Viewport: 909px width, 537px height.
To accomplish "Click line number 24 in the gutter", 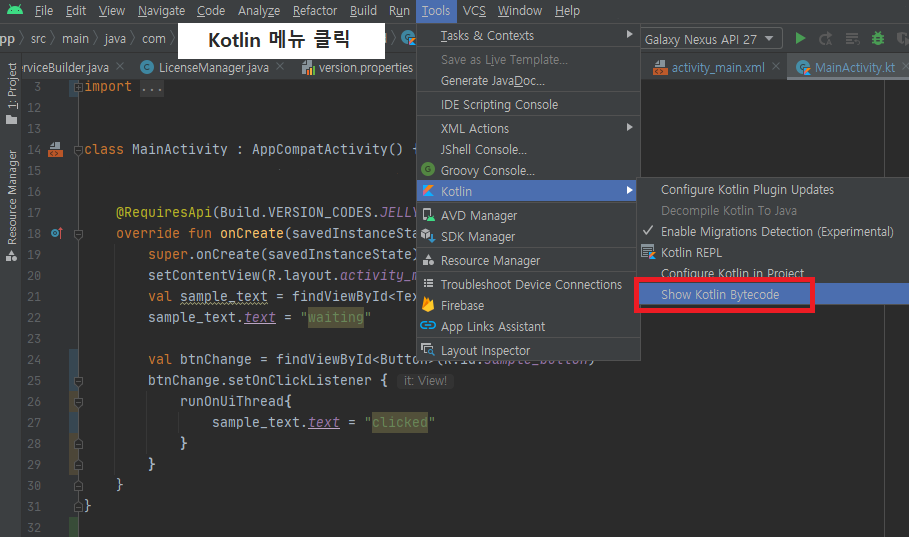I will pyautogui.click(x=34, y=360).
